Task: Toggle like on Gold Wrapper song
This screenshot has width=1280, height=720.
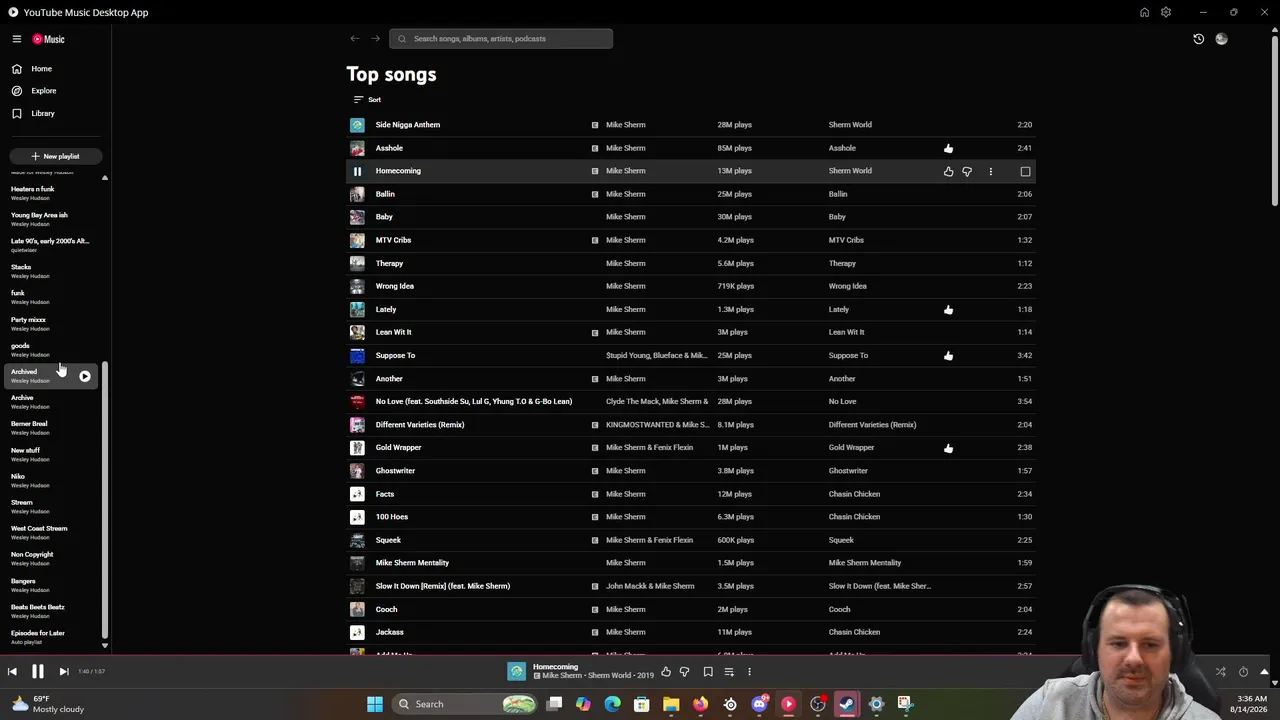Action: click(x=948, y=448)
